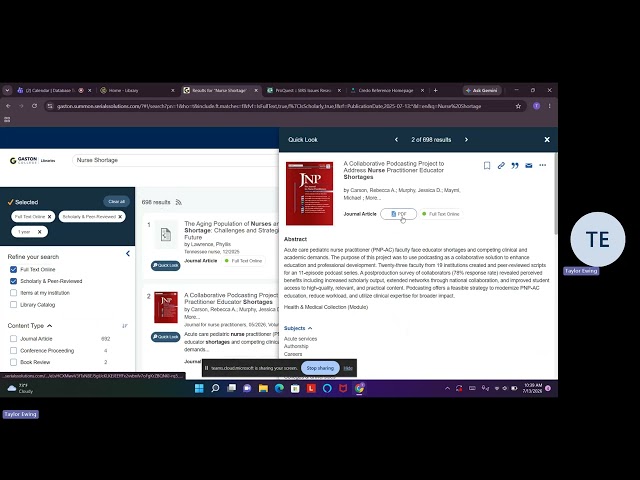Check the Items at my institution box
The image size is (640, 480).
coord(13,293)
